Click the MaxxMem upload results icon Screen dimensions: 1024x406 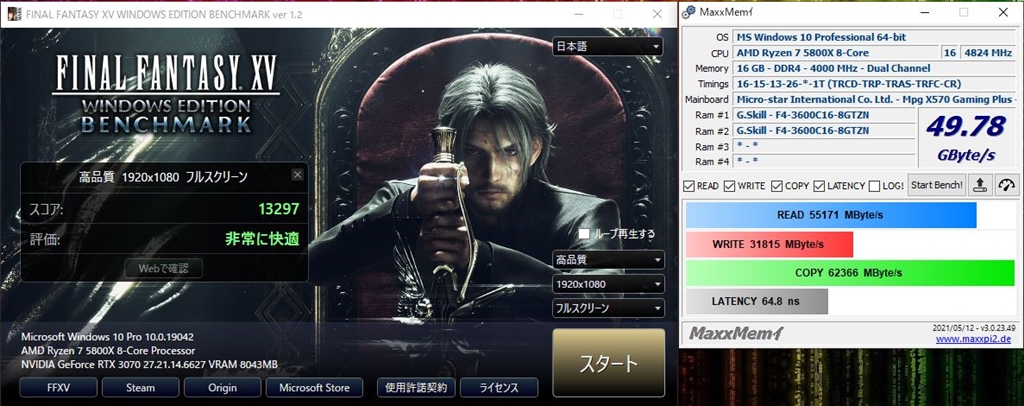(980, 185)
